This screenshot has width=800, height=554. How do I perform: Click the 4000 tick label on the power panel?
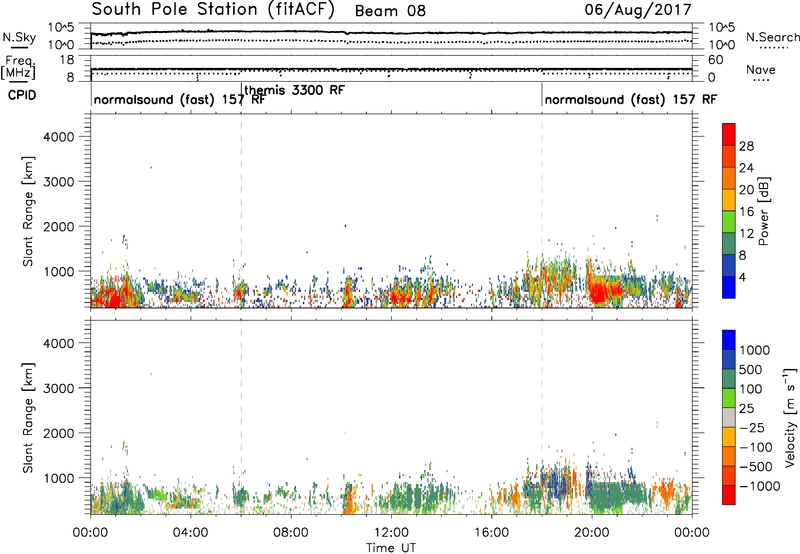59,137
